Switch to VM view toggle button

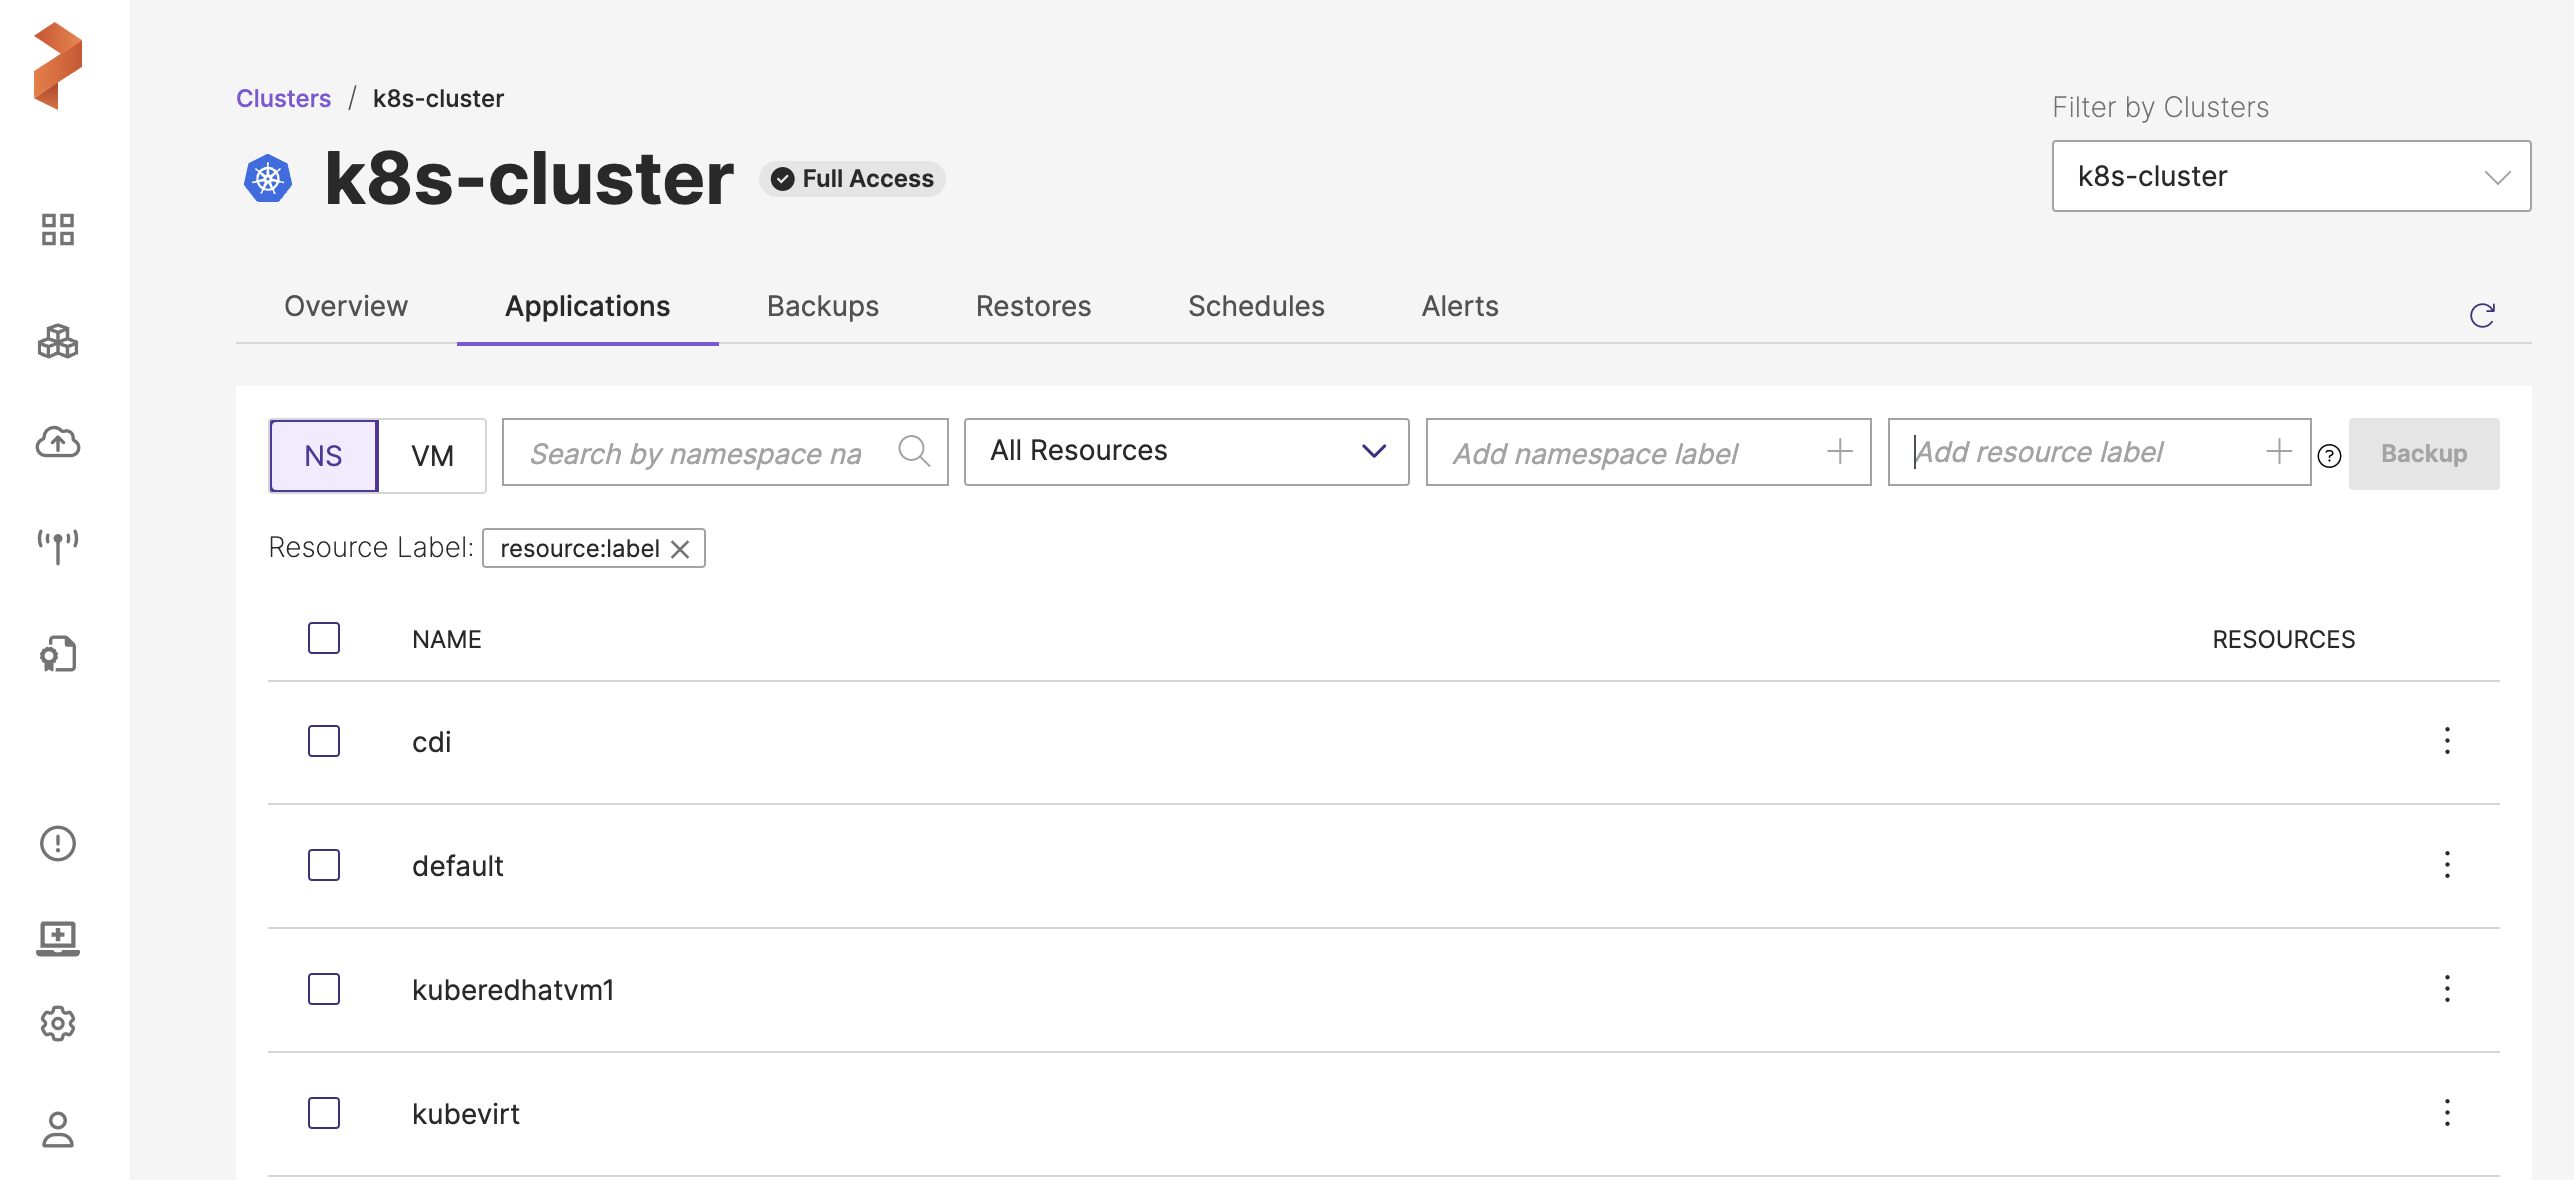tap(432, 456)
